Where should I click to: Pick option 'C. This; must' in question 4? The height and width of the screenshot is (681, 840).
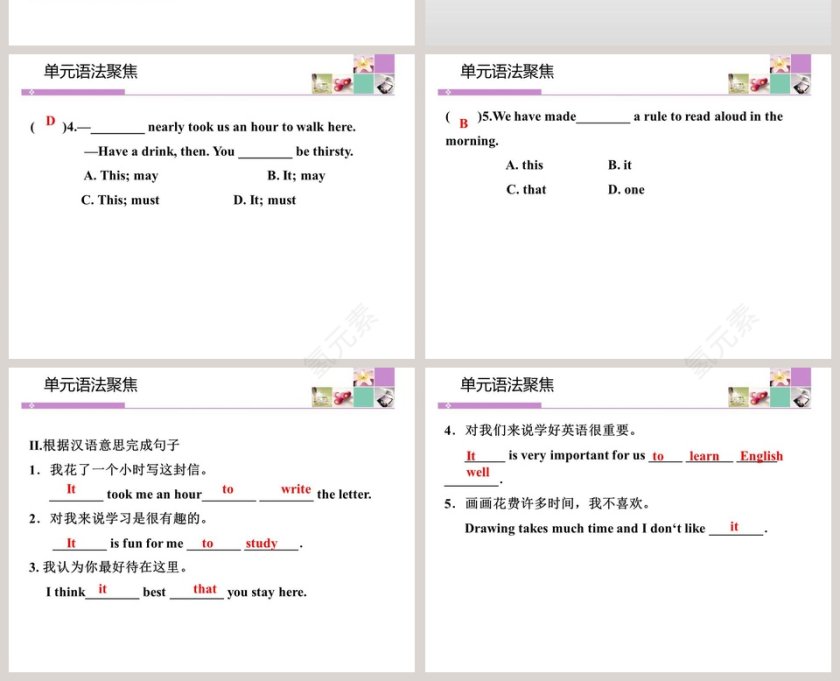[120, 200]
